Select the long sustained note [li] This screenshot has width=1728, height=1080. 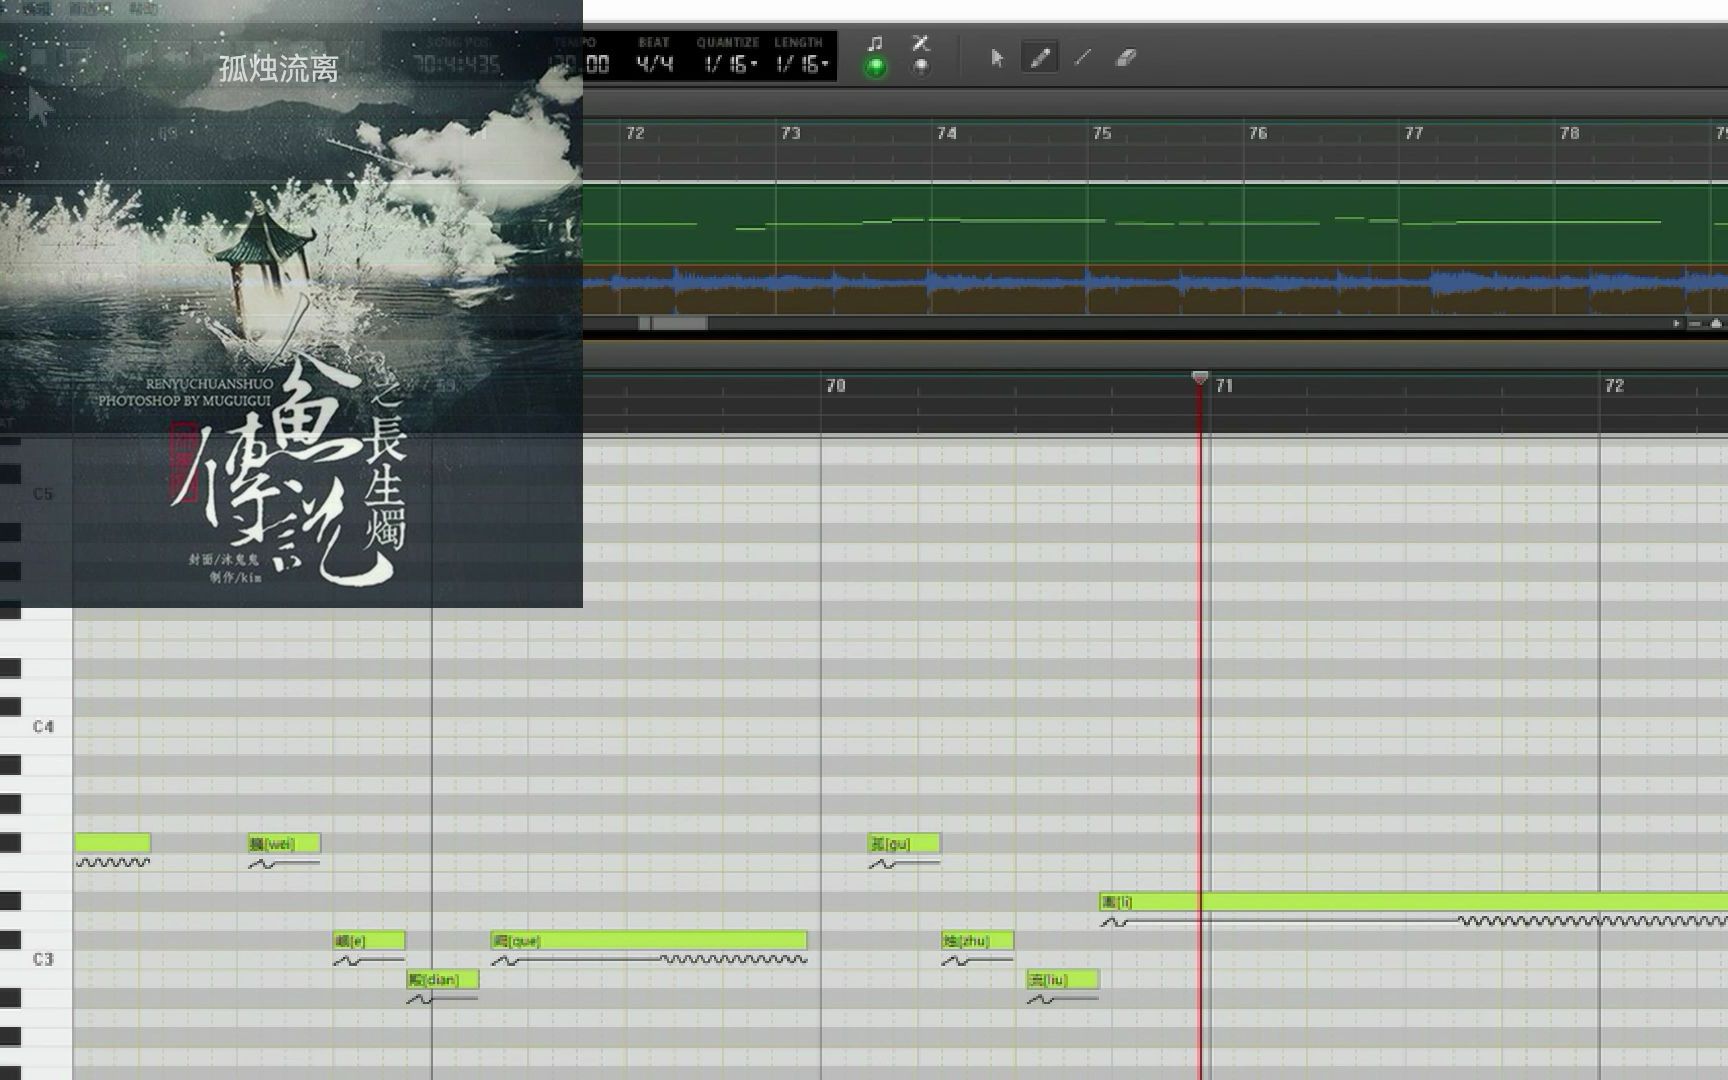coord(1413,902)
